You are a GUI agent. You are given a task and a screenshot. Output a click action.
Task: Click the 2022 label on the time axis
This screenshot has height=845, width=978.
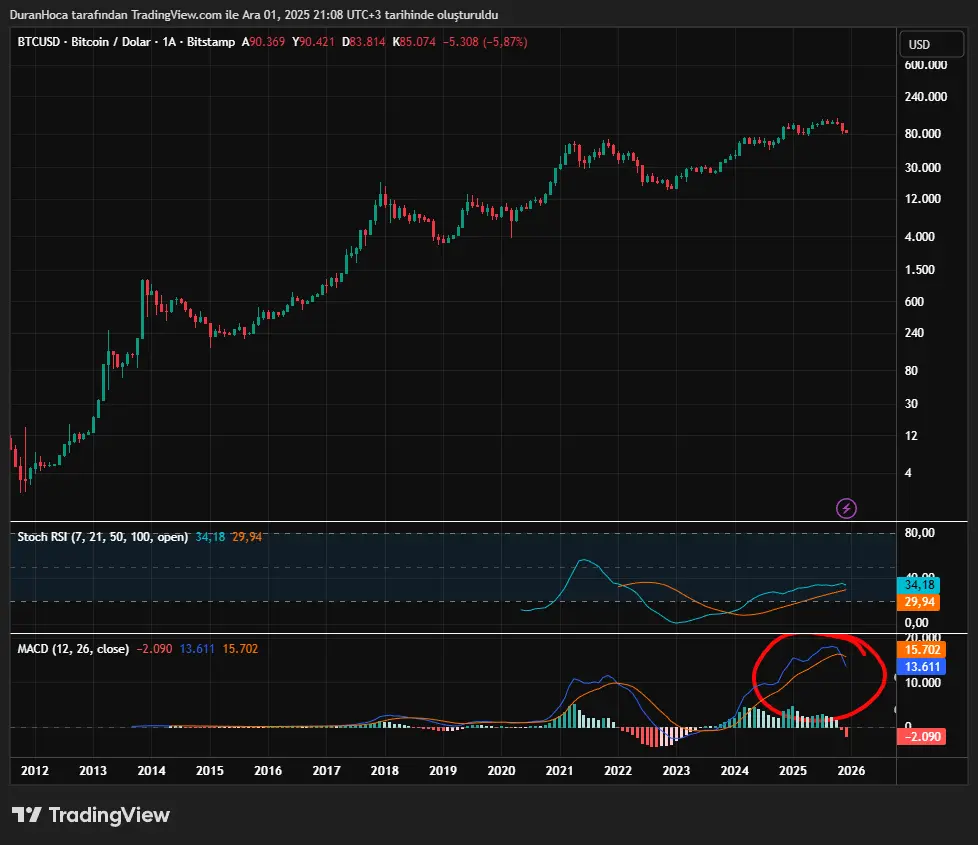618,770
